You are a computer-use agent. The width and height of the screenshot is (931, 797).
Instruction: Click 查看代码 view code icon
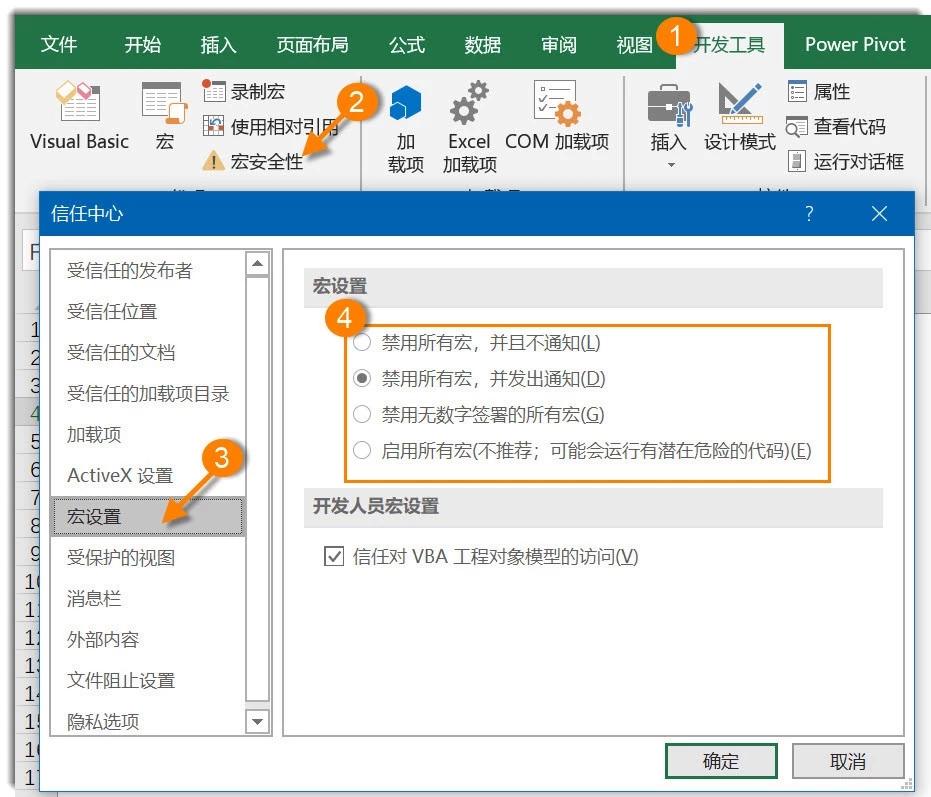coord(797,127)
